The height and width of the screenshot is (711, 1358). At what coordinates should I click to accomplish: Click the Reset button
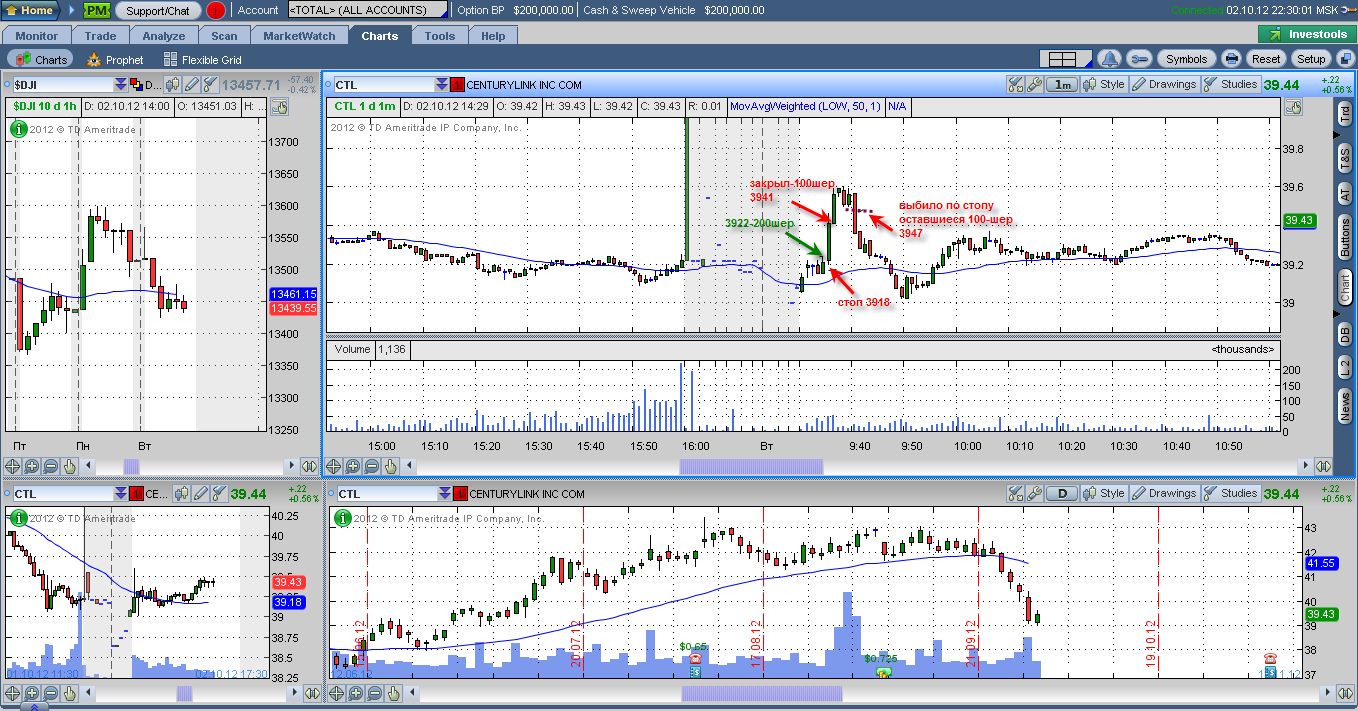1266,59
